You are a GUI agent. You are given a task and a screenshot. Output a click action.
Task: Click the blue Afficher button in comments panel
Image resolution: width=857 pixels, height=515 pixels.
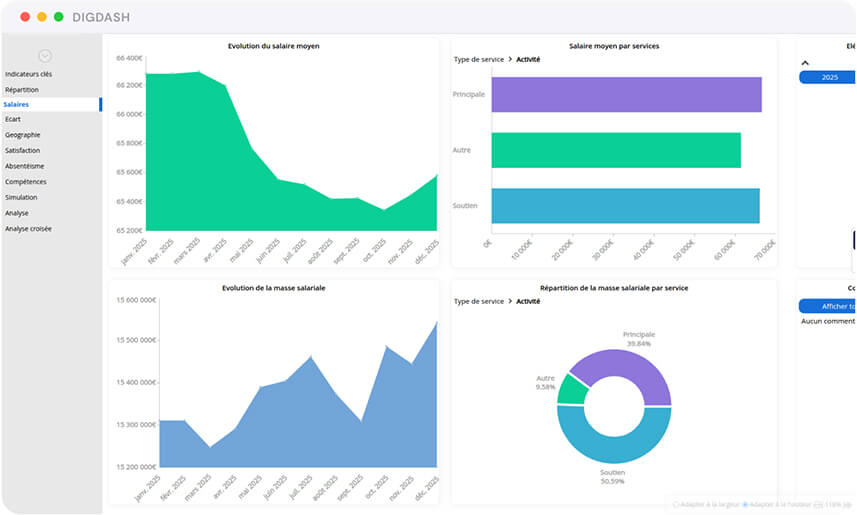coord(827,306)
